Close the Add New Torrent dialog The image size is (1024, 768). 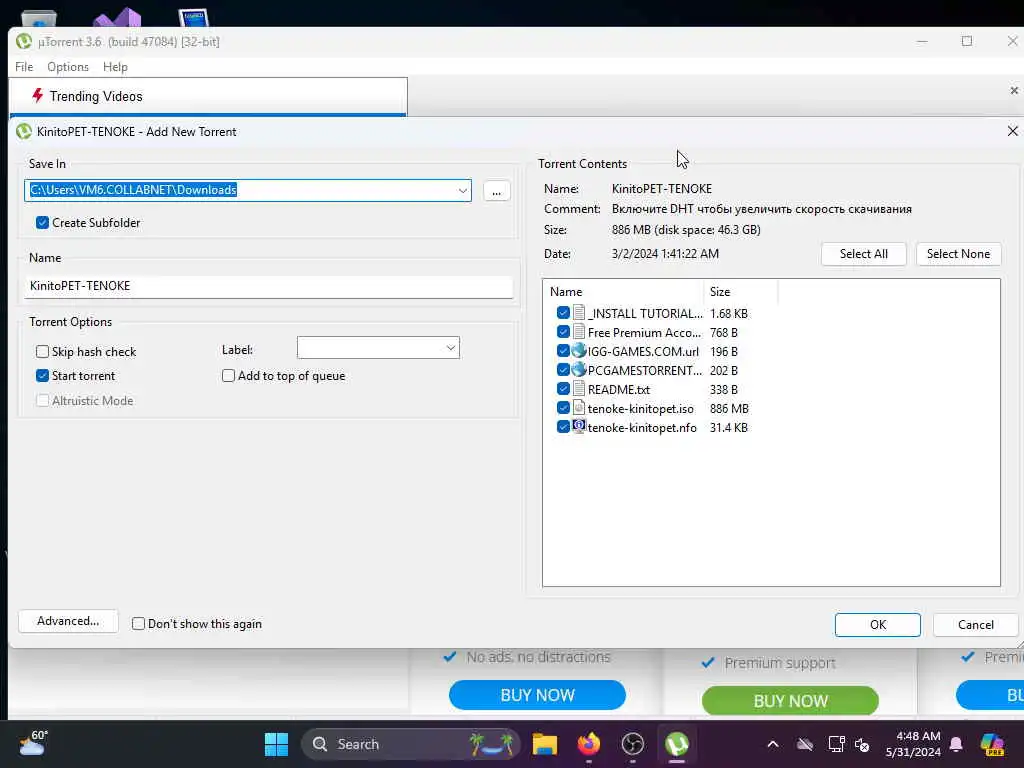click(1012, 131)
